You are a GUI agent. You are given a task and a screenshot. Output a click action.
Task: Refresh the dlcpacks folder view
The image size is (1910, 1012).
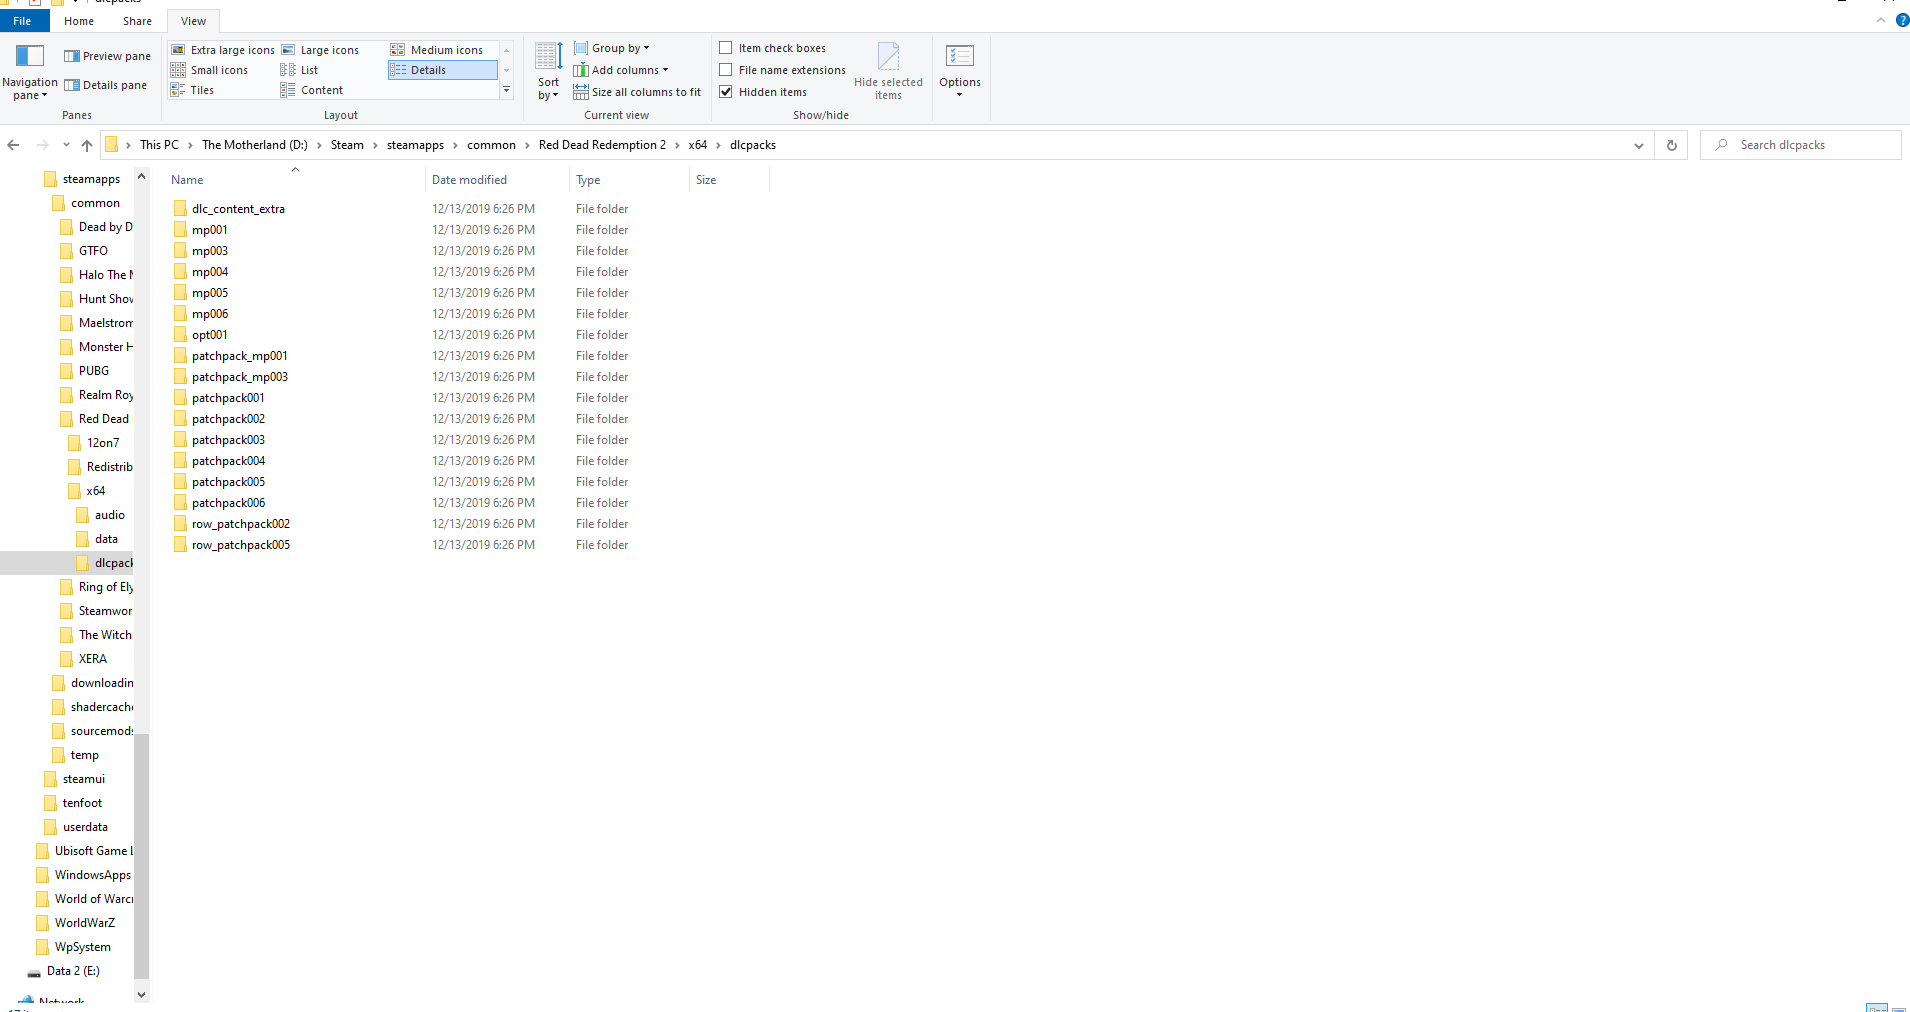(1671, 145)
